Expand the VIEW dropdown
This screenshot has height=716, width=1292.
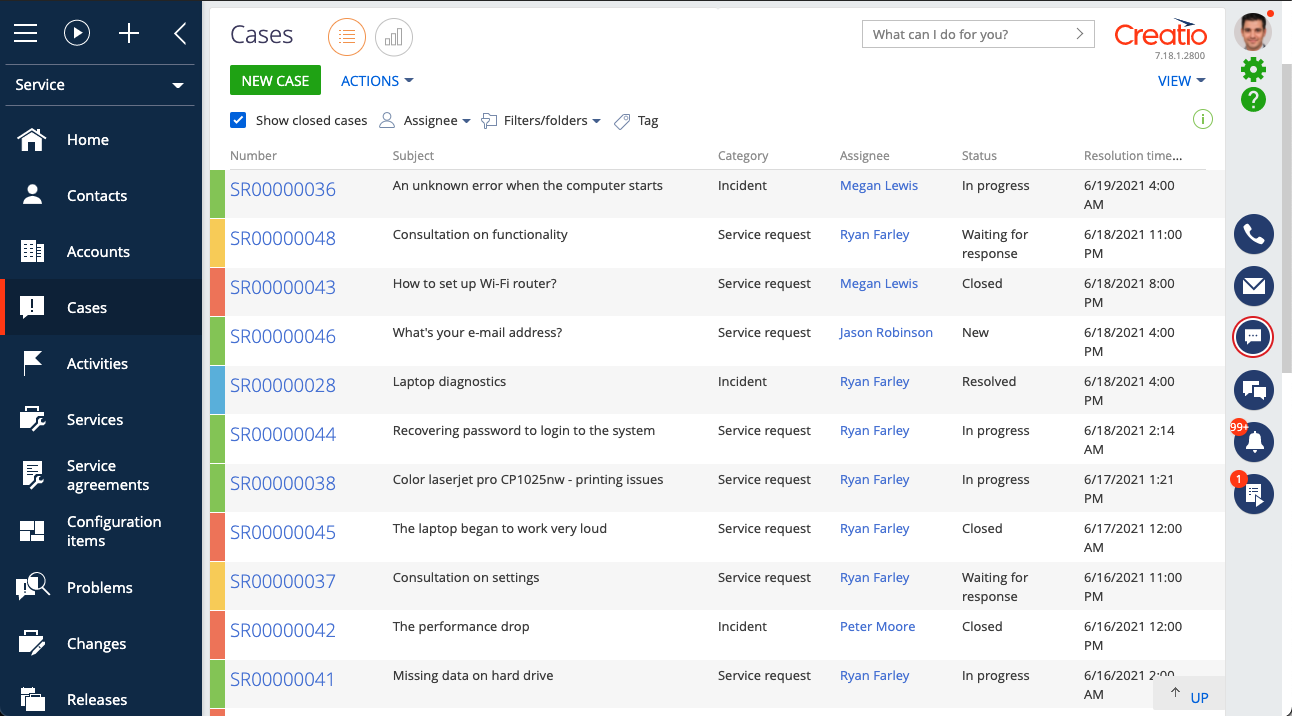click(x=1180, y=81)
